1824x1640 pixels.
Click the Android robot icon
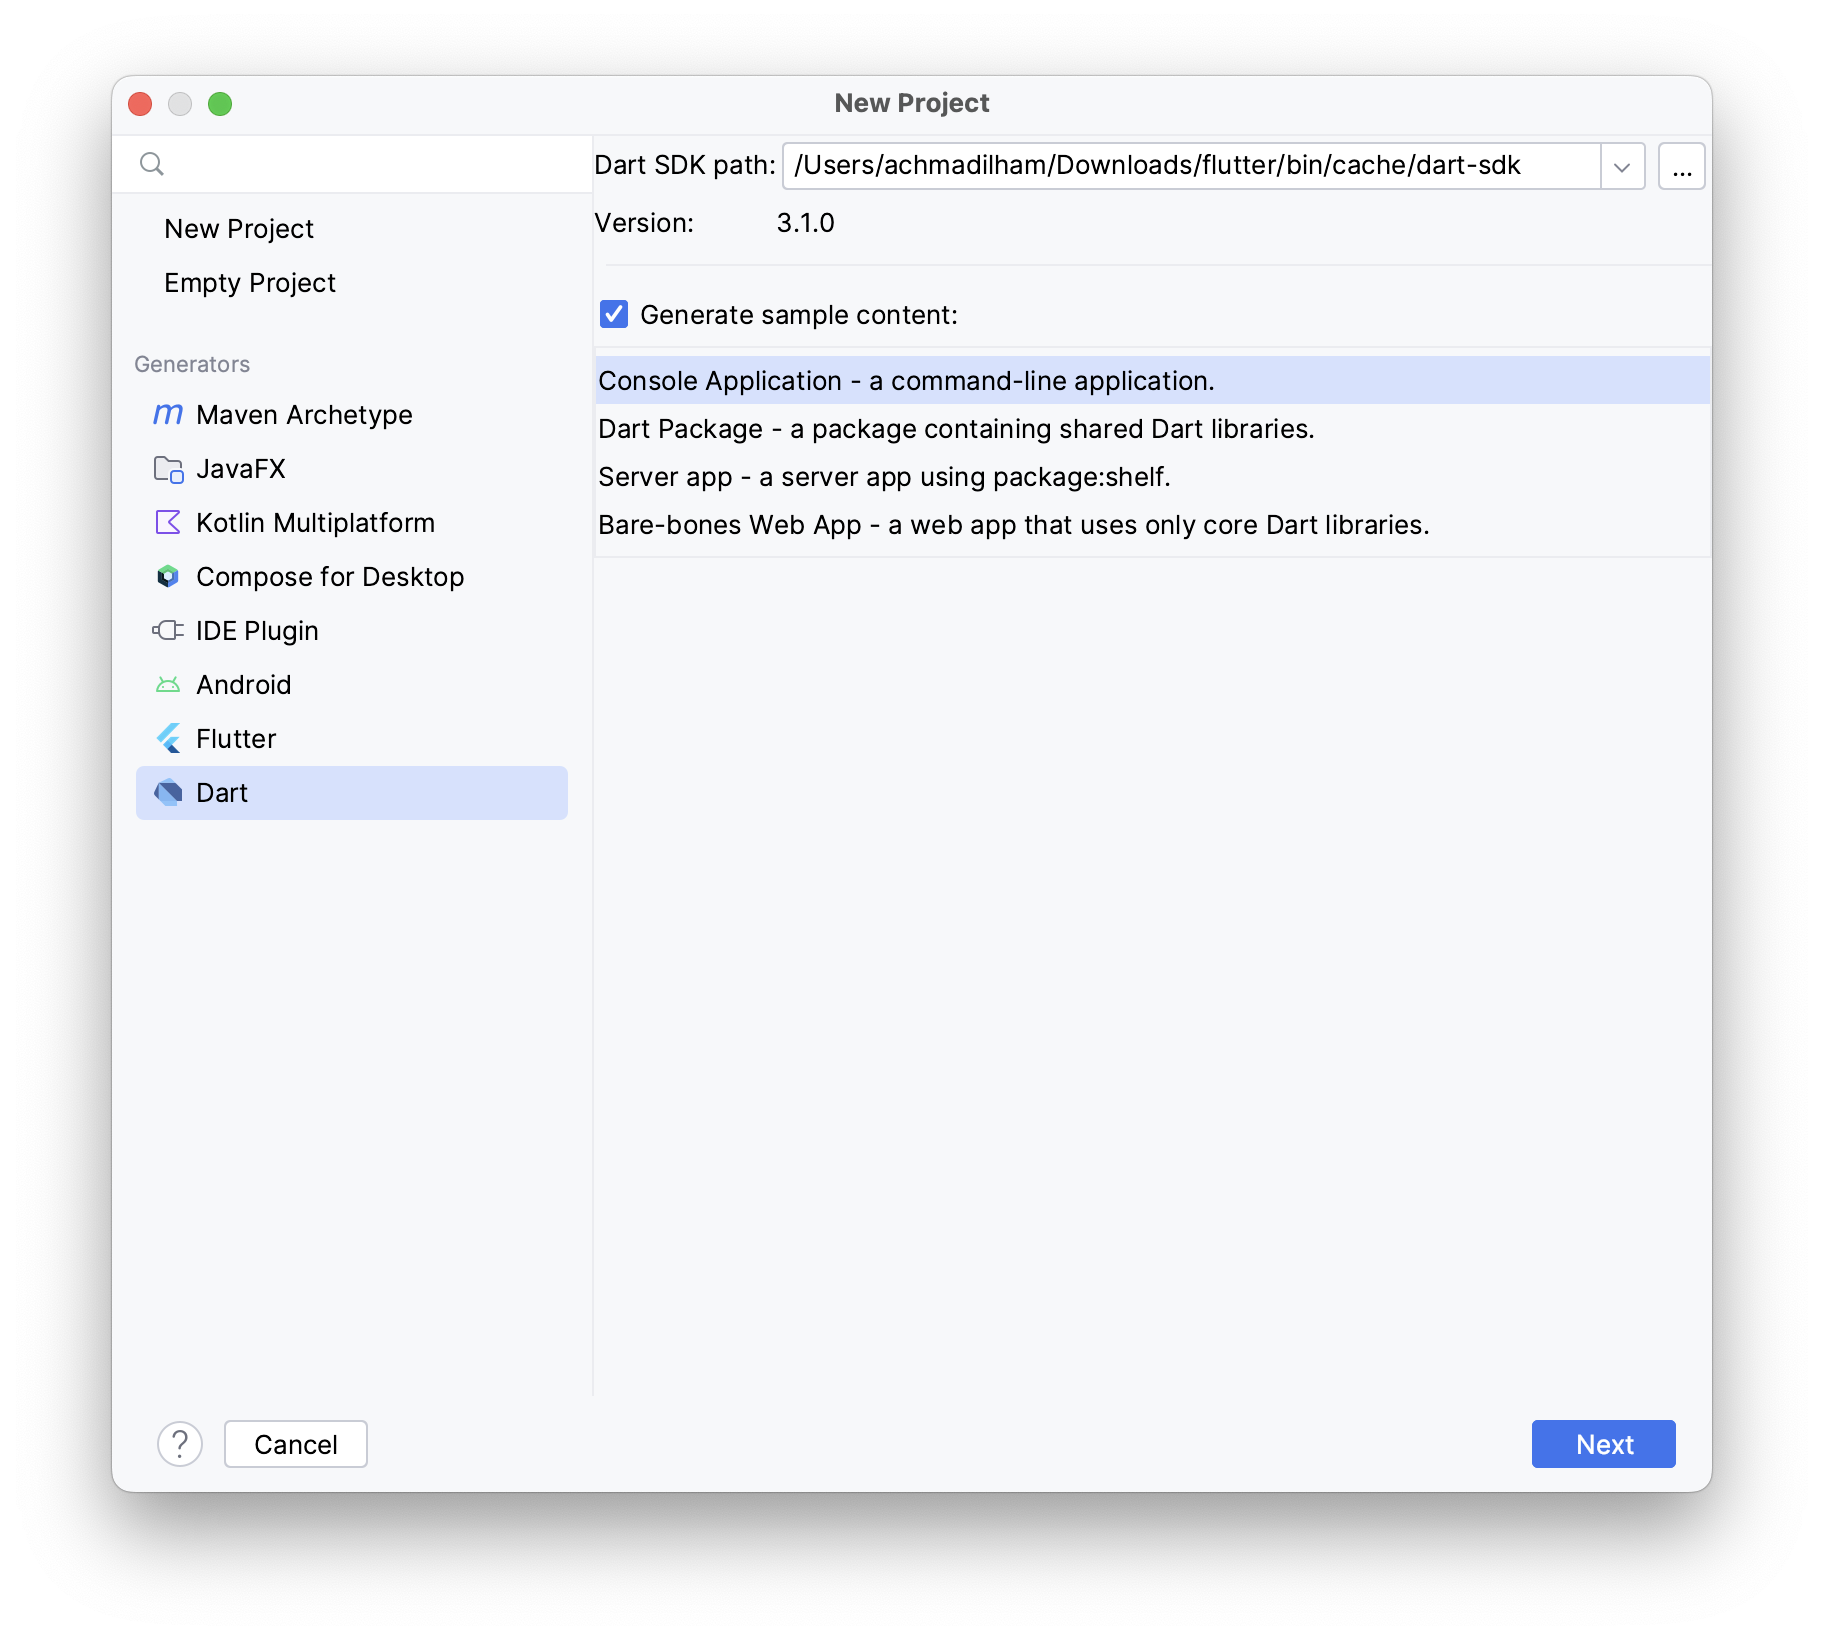coord(168,684)
